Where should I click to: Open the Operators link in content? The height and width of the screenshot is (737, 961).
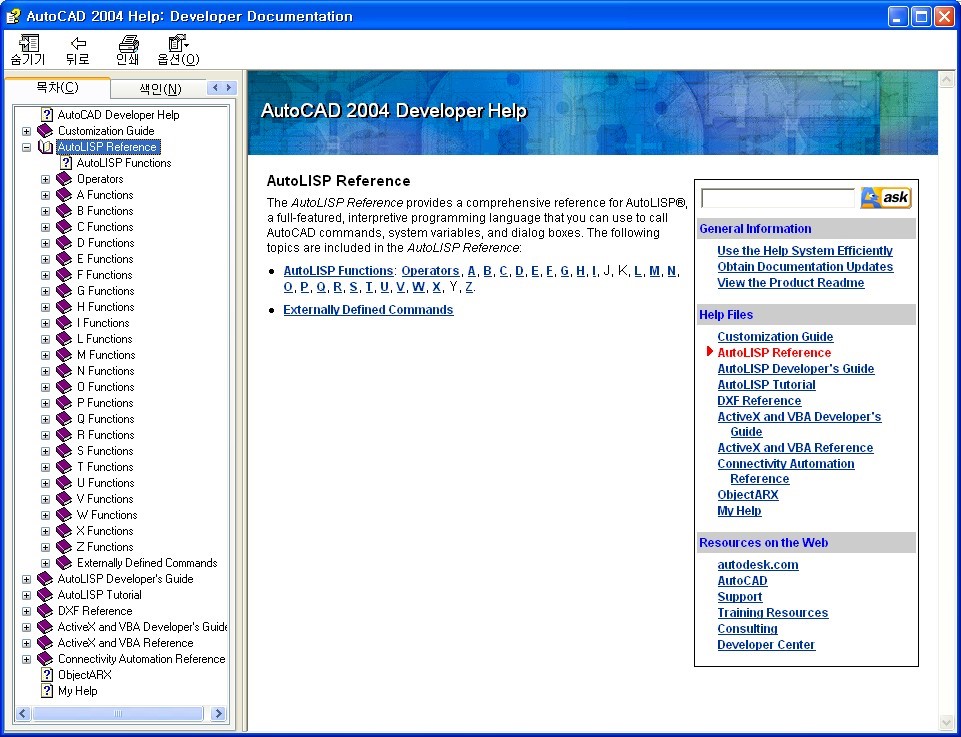pos(430,271)
